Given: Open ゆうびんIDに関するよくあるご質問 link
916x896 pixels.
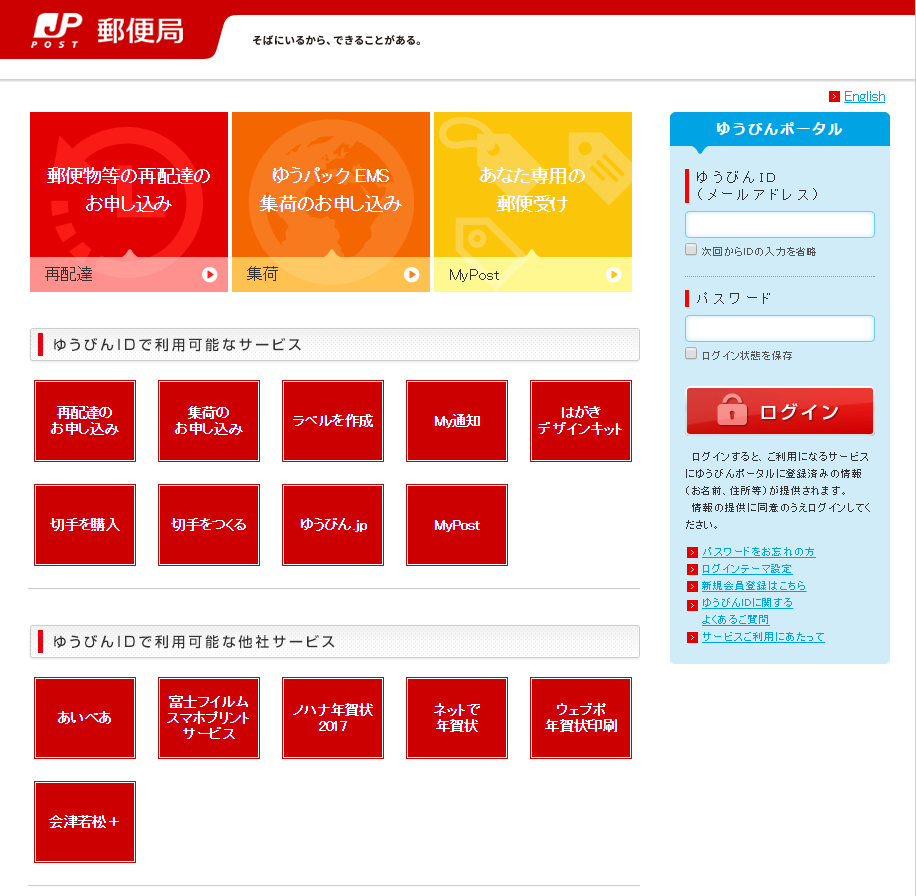Looking at the screenshot, I should (x=747, y=611).
